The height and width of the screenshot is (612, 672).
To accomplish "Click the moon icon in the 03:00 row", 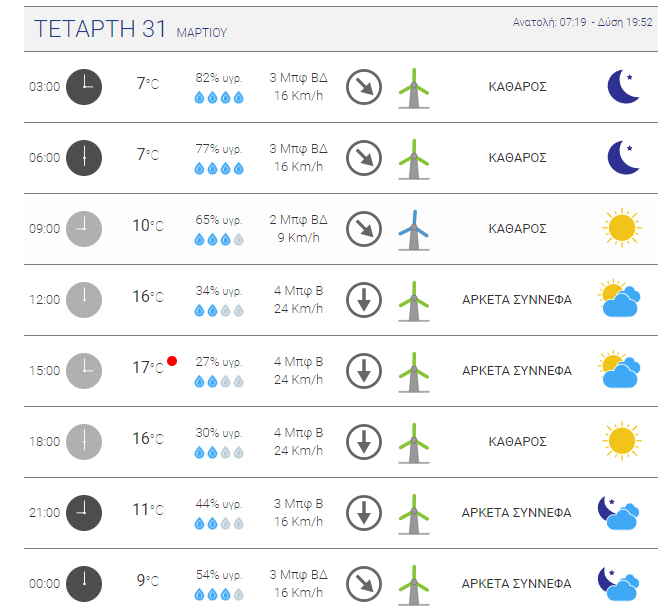I will tap(623, 87).
